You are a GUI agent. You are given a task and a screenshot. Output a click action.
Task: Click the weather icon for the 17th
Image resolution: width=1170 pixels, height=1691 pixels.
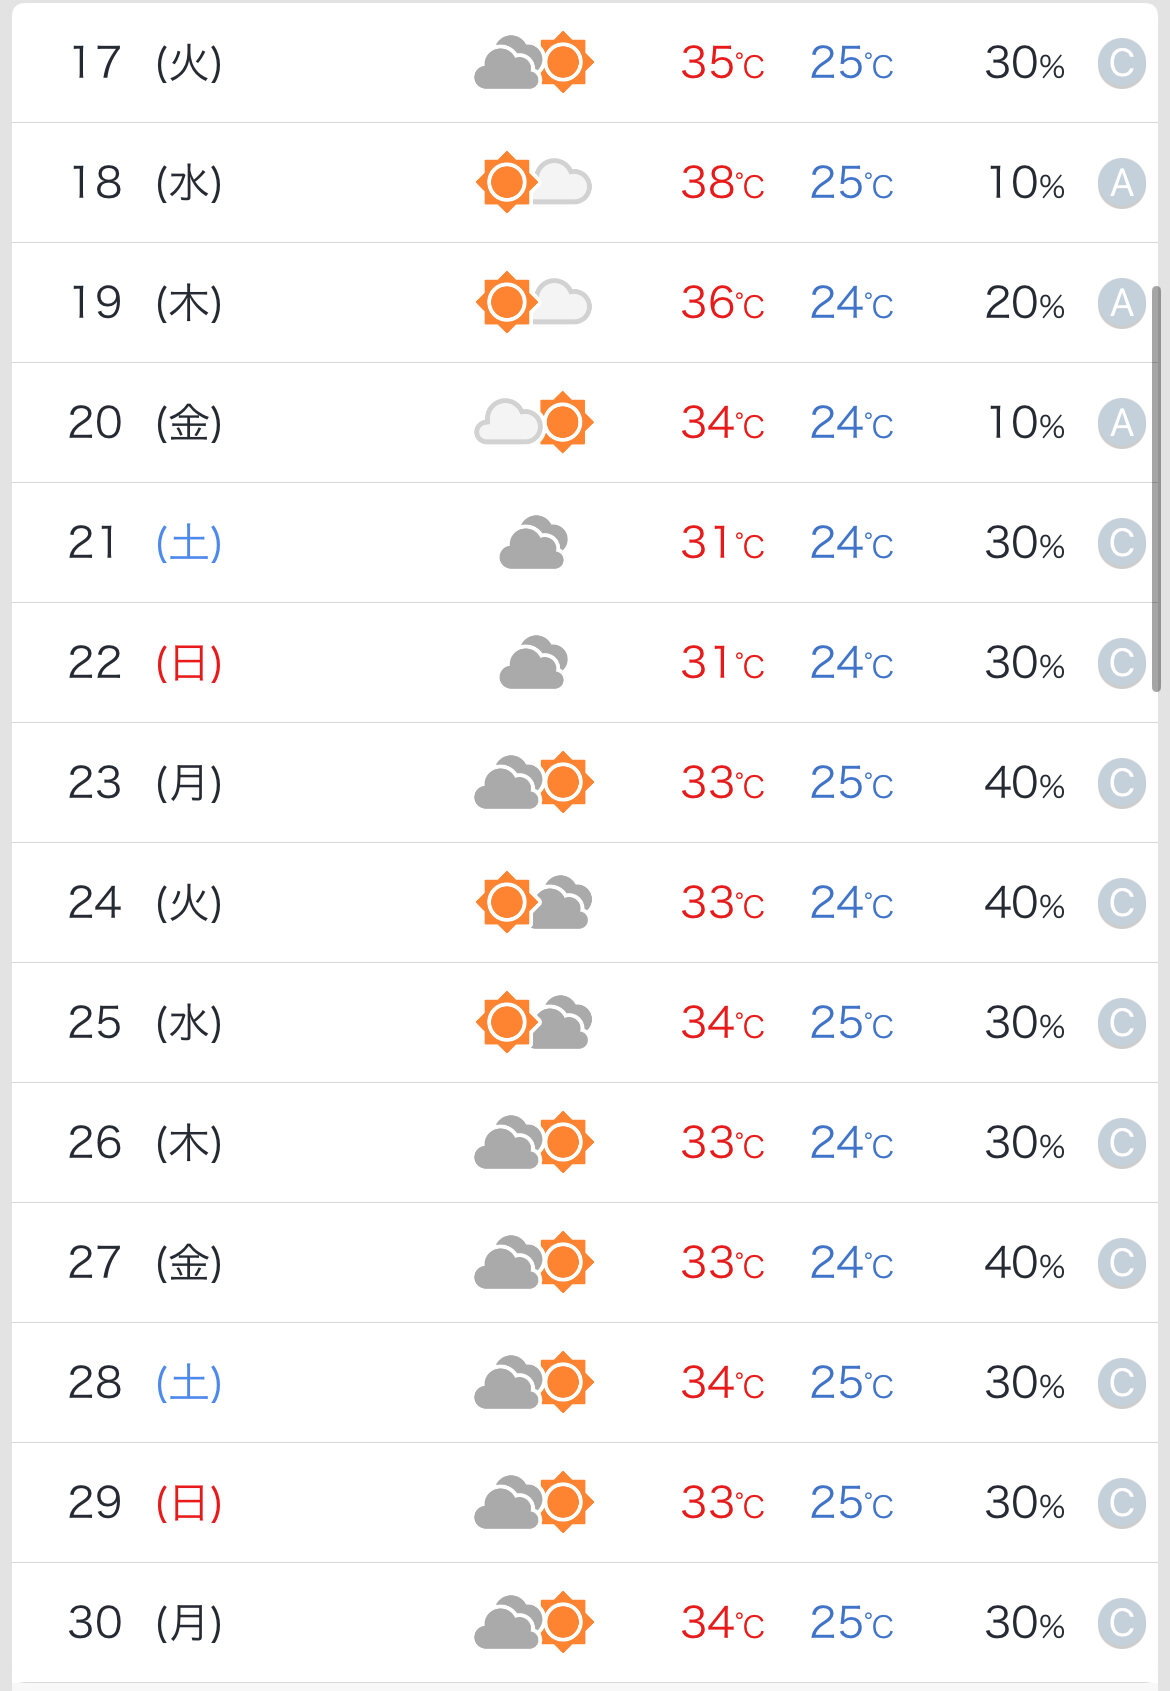[534, 63]
